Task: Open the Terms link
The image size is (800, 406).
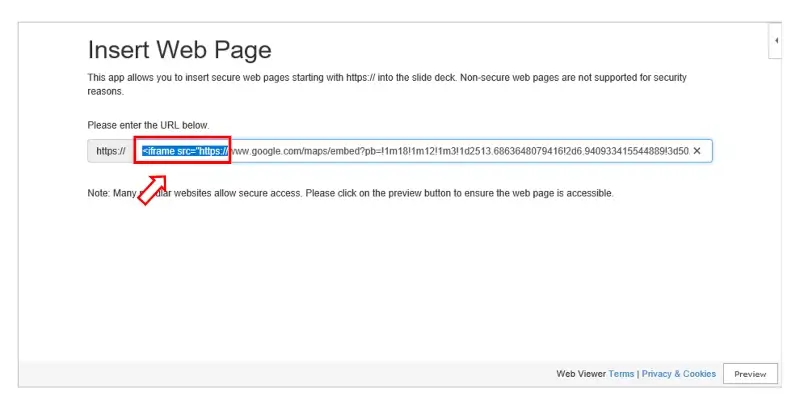Action: 621,374
